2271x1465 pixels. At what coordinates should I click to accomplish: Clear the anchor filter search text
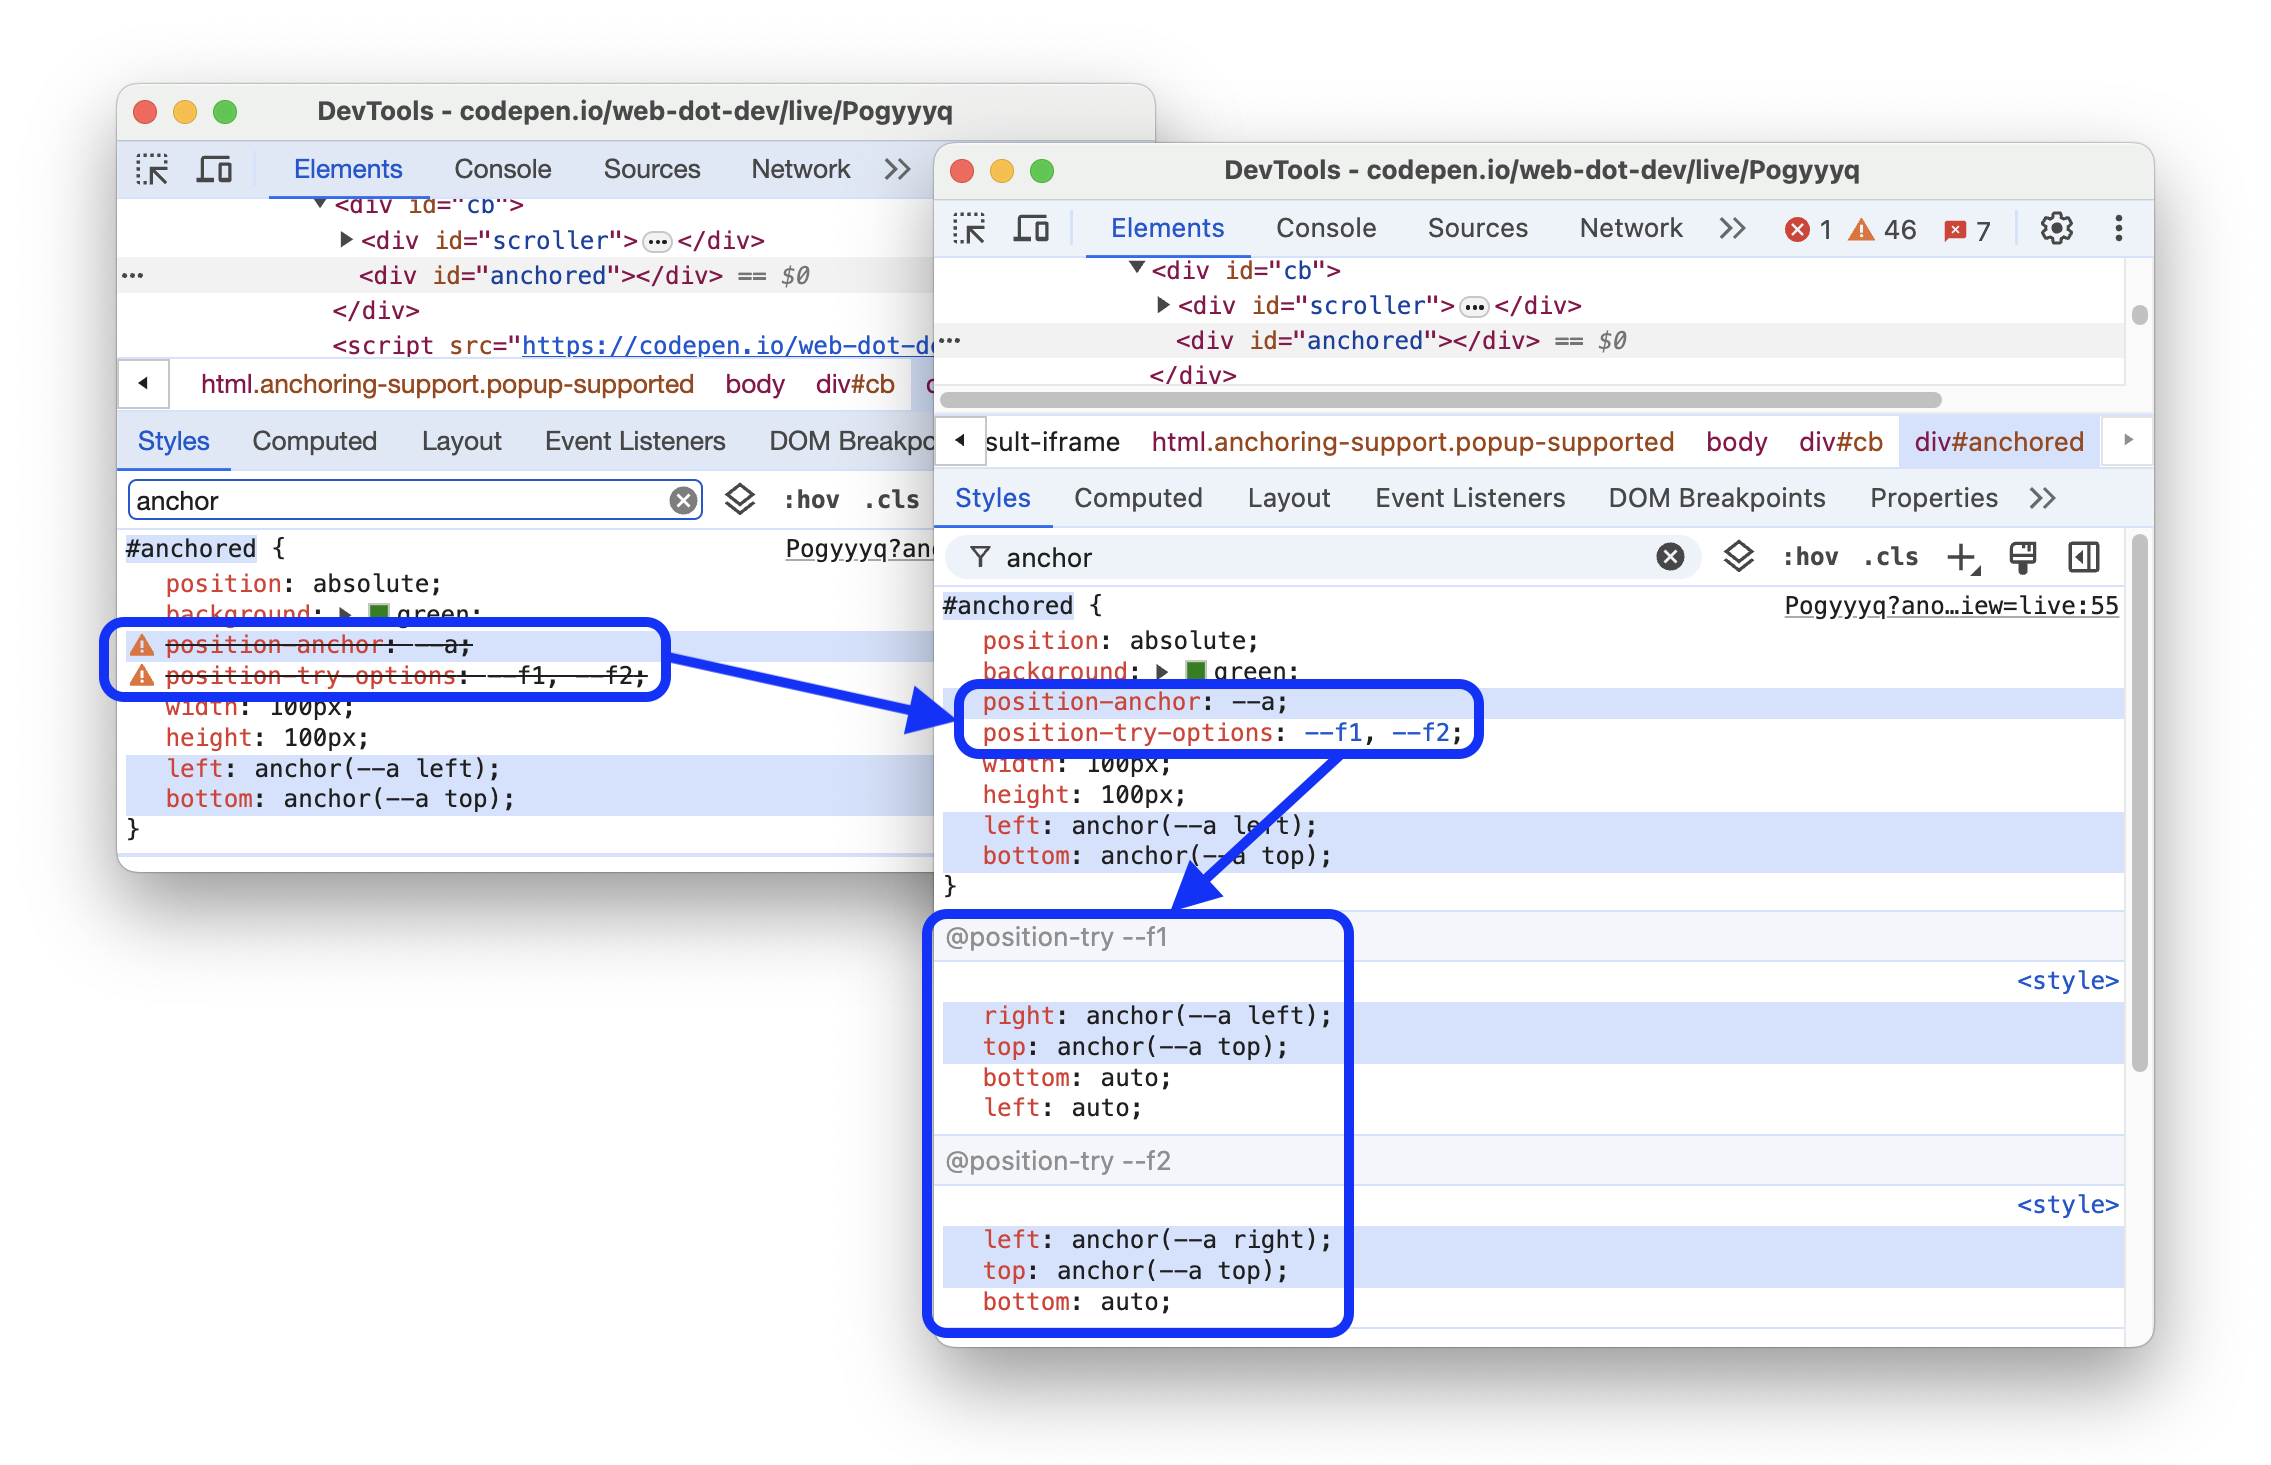click(1672, 556)
